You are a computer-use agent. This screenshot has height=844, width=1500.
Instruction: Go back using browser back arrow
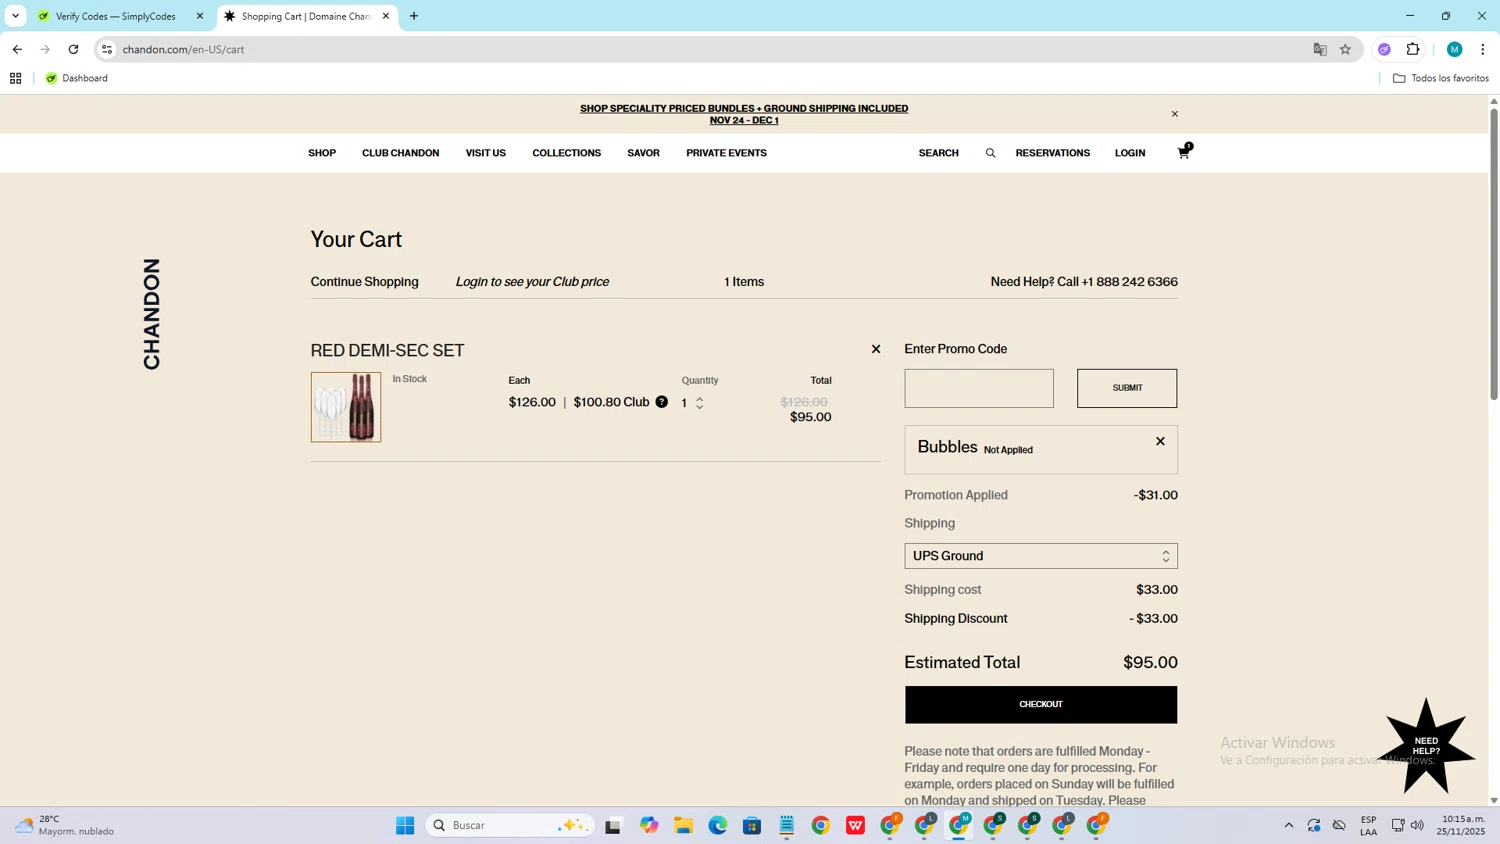click(17, 49)
